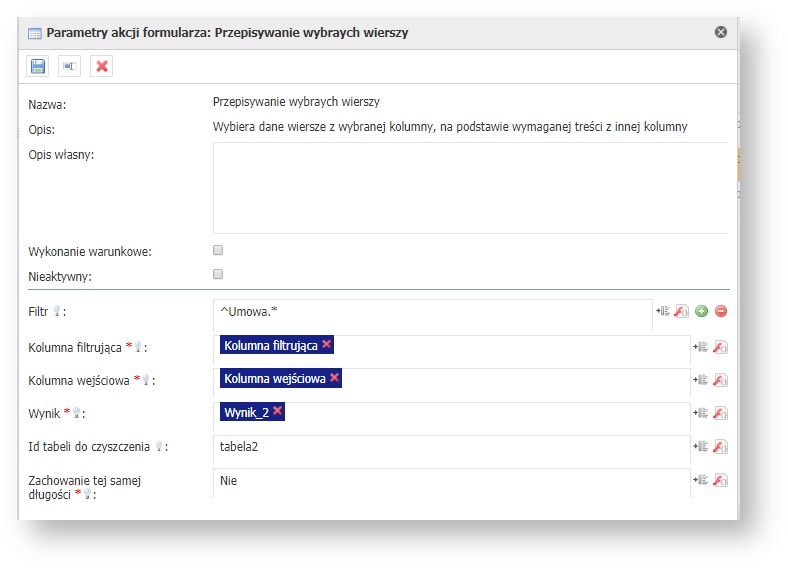This screenshot has height=568, width=788.
Task: Enable the Wykonanie warunkowe checkbox
Action: point(218,251)
